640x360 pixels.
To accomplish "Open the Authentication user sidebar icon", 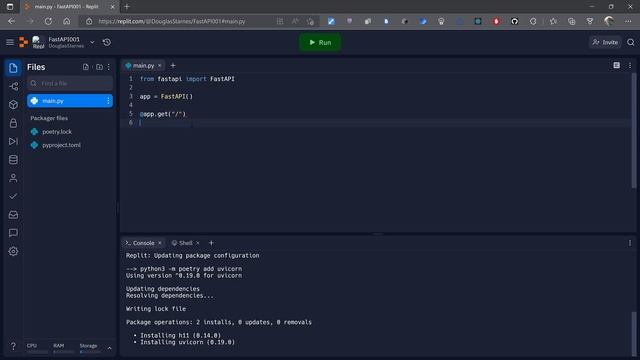I will tap(13, 178).
